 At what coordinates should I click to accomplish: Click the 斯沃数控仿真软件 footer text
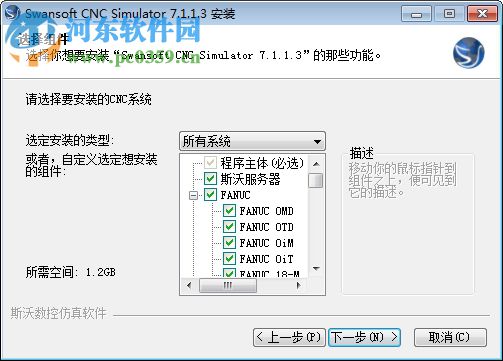click(x=59, y=313)
